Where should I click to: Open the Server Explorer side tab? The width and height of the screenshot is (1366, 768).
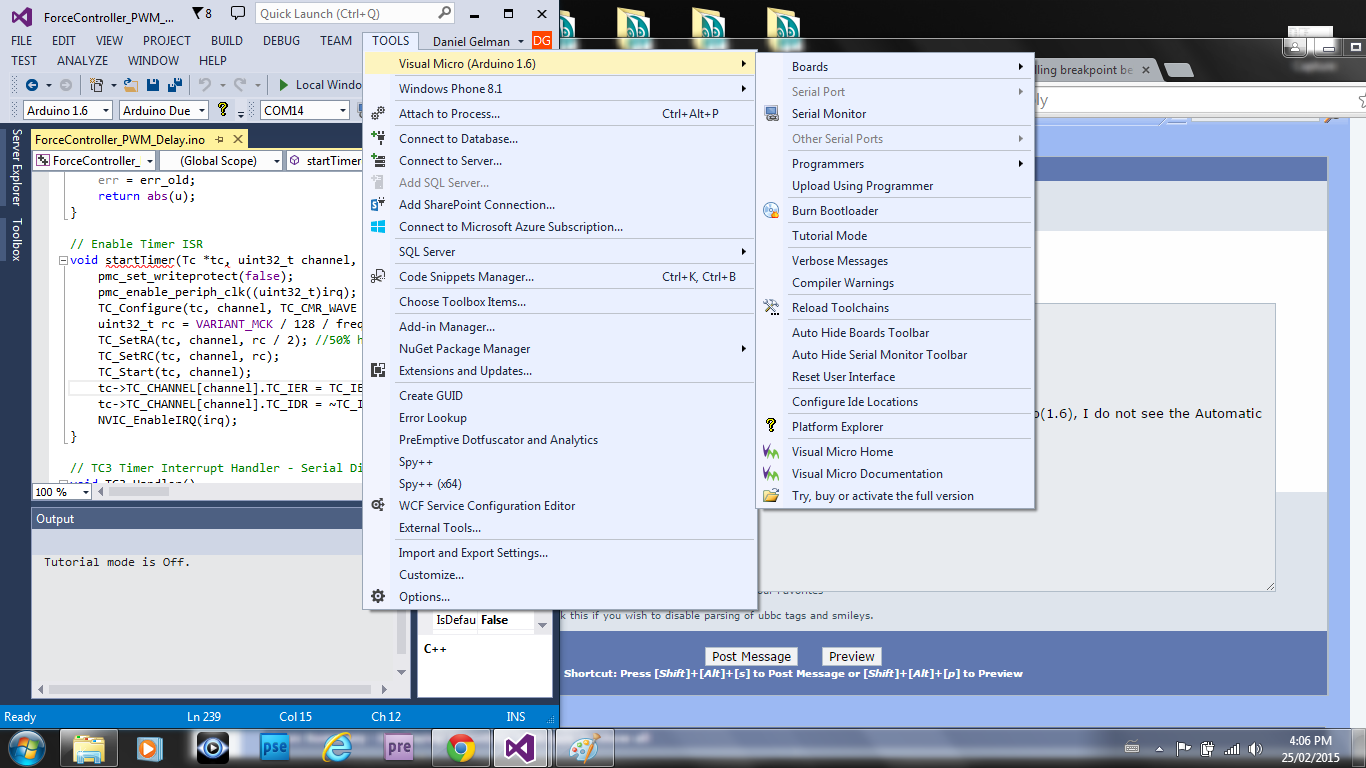[x=15, y=168]
